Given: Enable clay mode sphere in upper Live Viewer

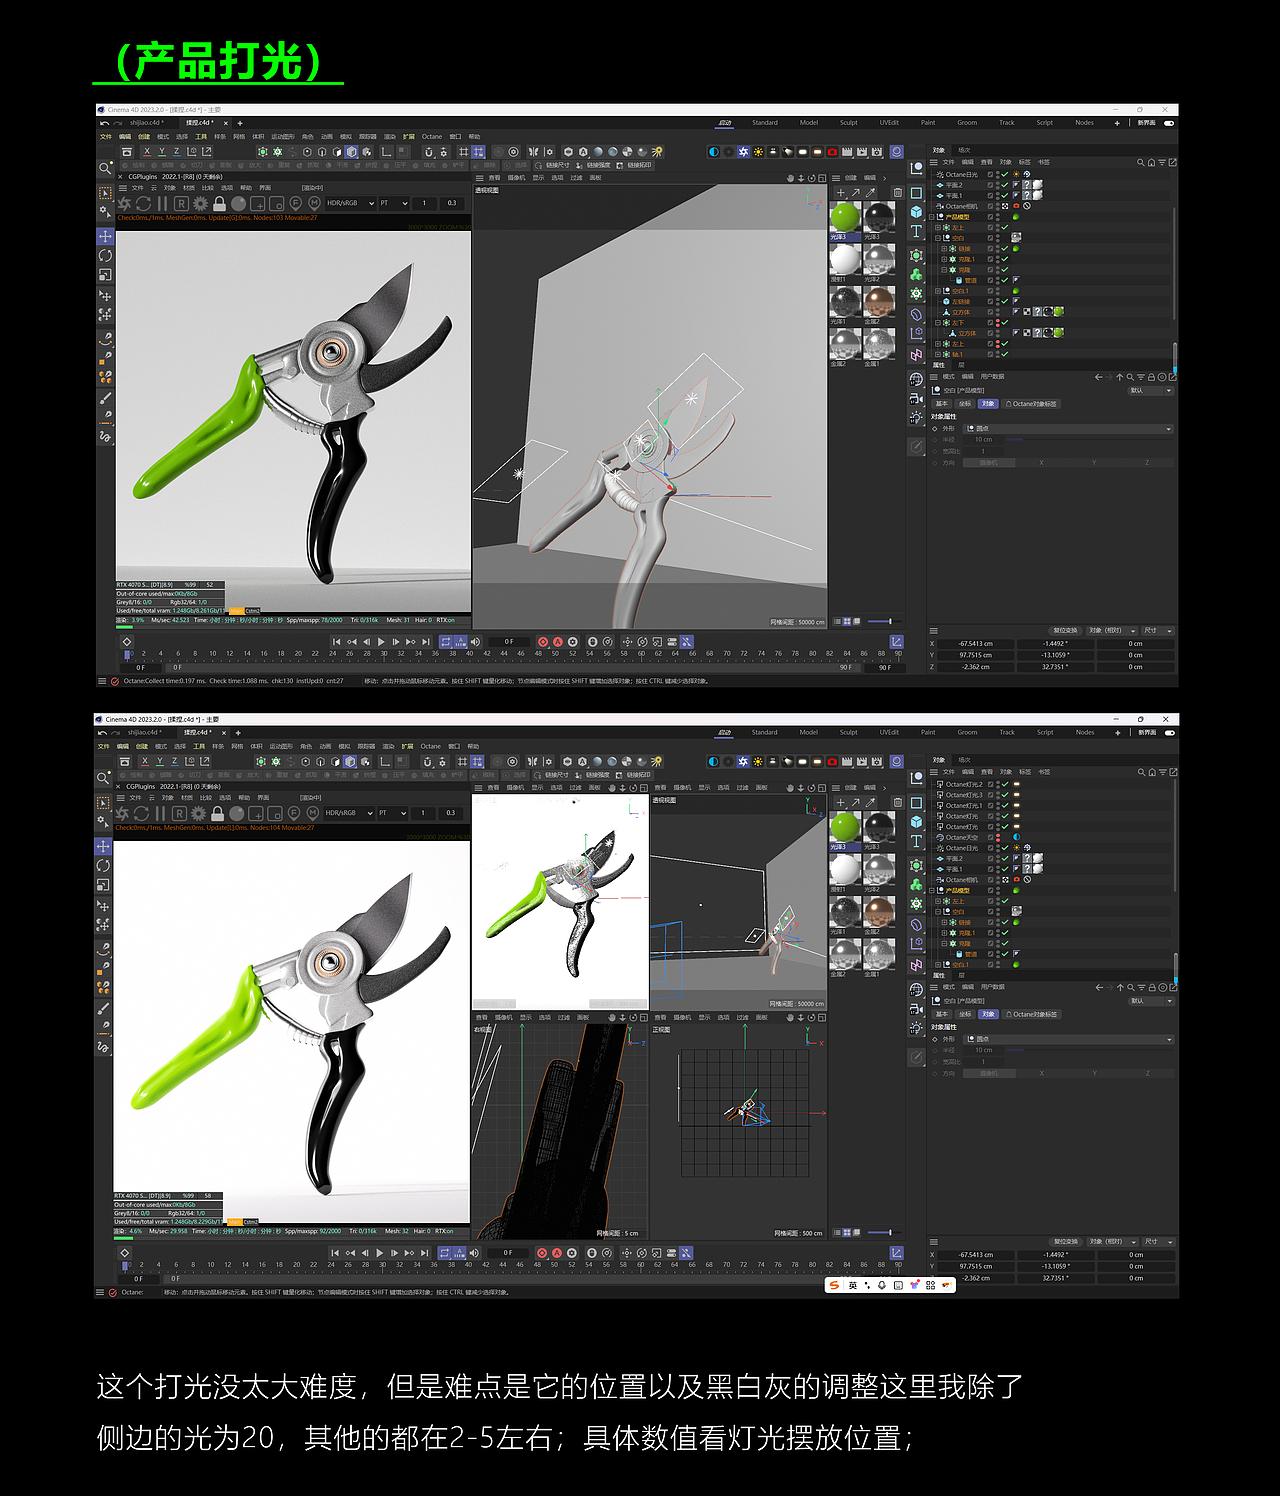Looking at the screenshot, I should [238, 203].
